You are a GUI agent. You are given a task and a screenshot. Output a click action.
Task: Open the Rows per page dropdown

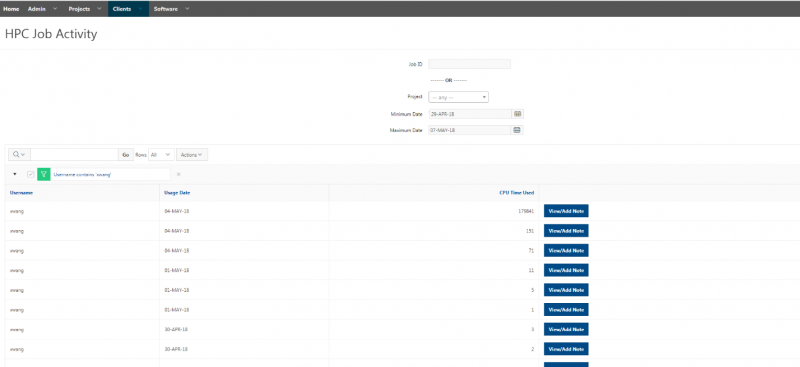click(x=161, y=155)
